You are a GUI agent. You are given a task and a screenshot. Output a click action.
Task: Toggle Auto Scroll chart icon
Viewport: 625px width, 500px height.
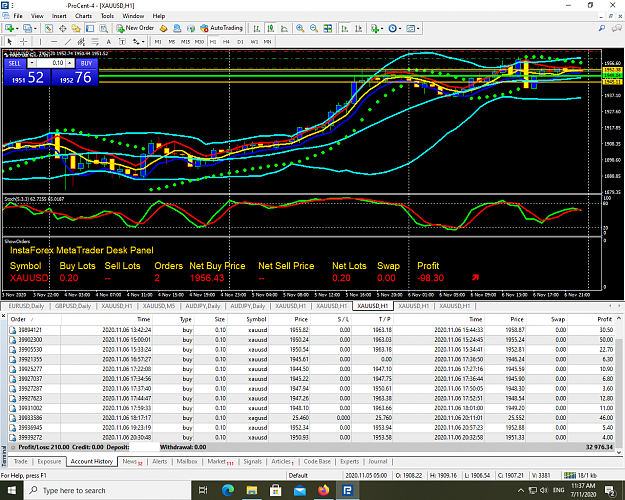[345, 28]
